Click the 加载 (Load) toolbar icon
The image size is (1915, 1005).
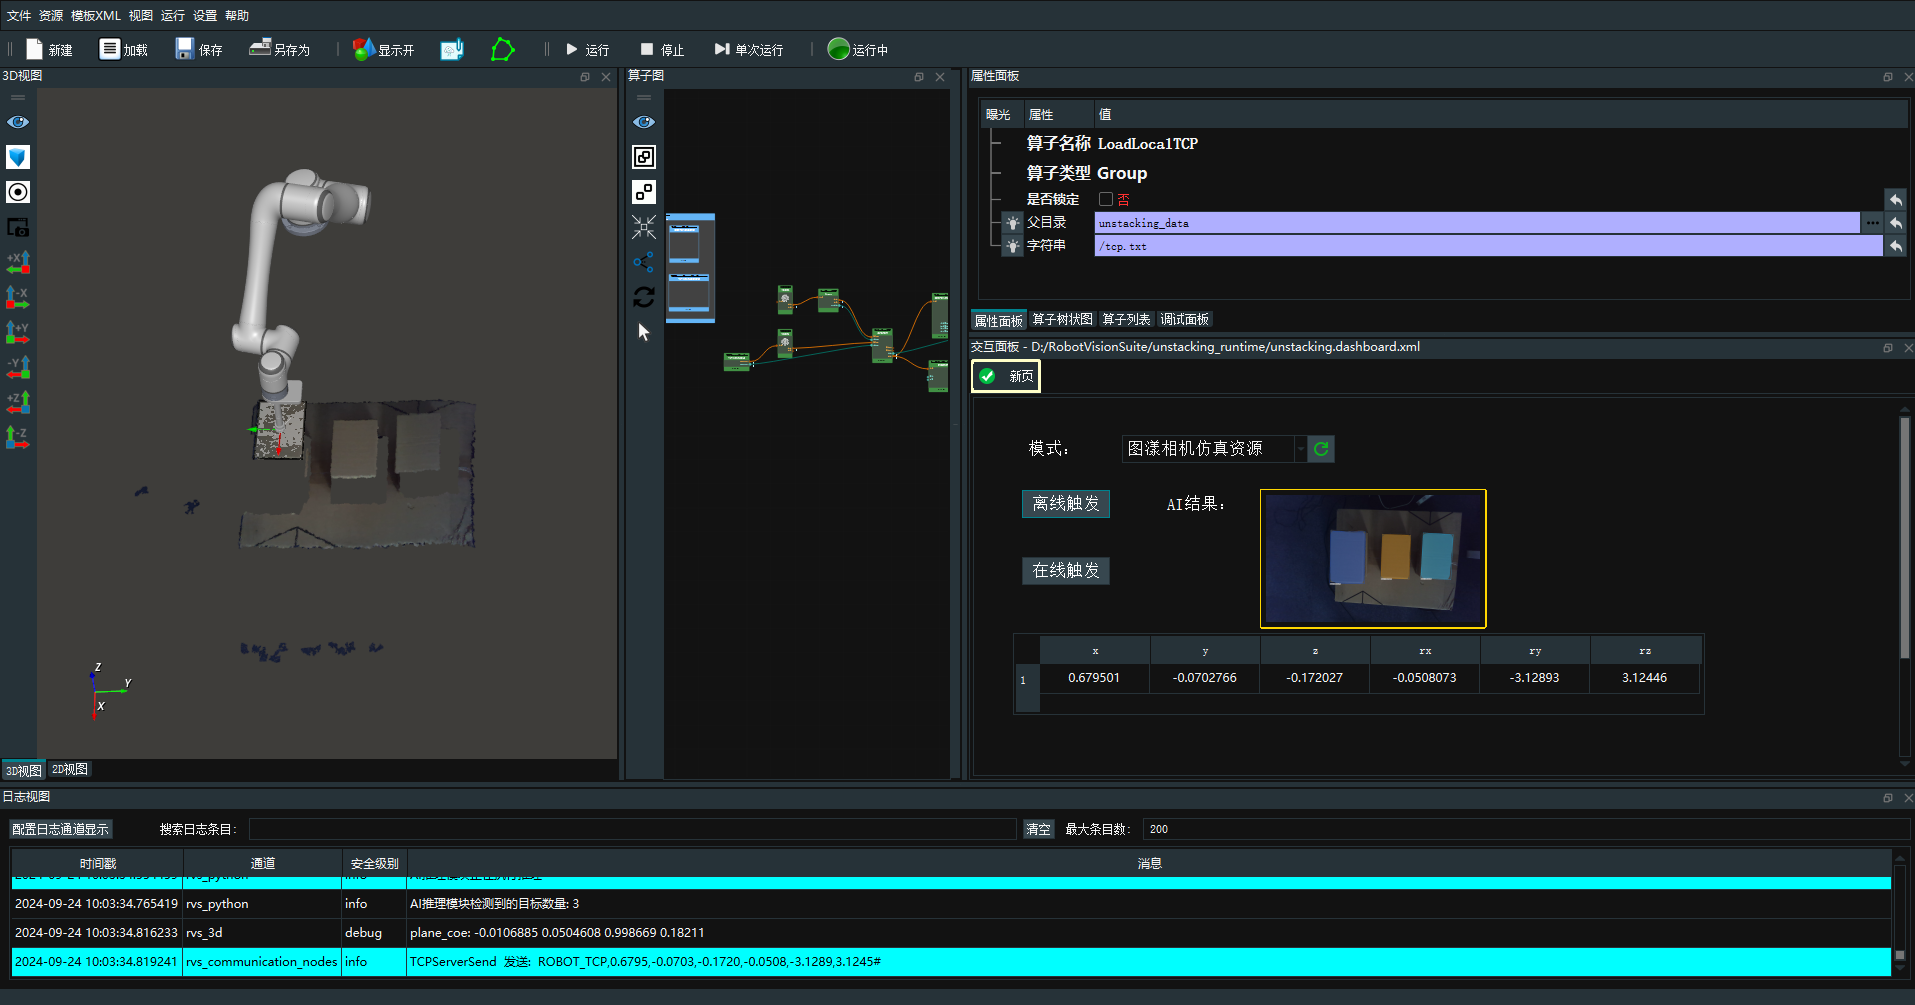[x=110, y=49]
